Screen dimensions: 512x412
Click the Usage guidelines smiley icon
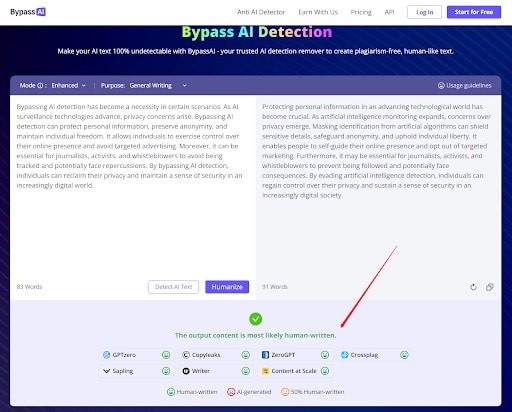pos(441,86)
